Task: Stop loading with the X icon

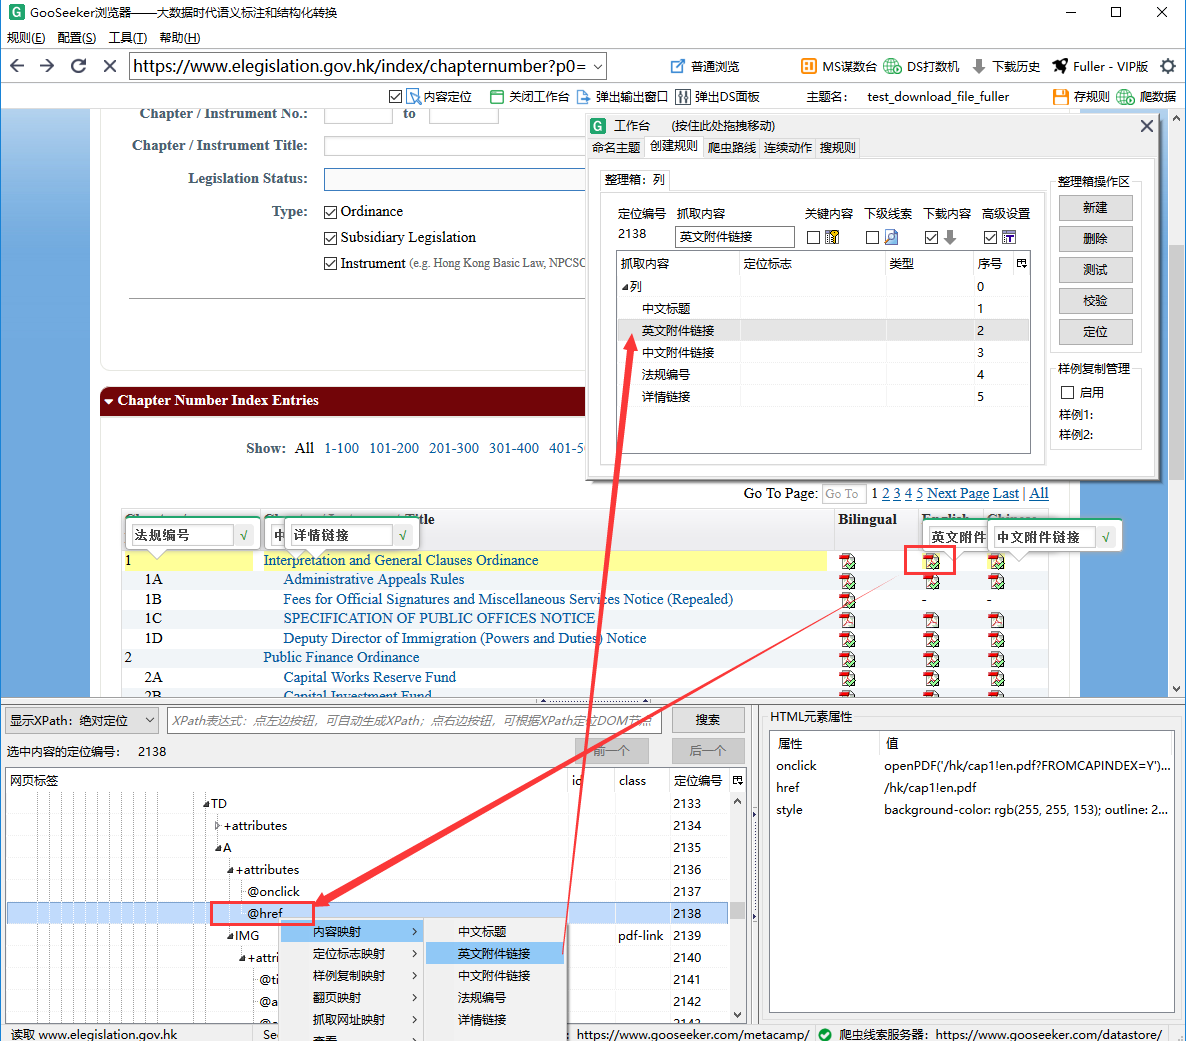Action: tap(110, 66)
